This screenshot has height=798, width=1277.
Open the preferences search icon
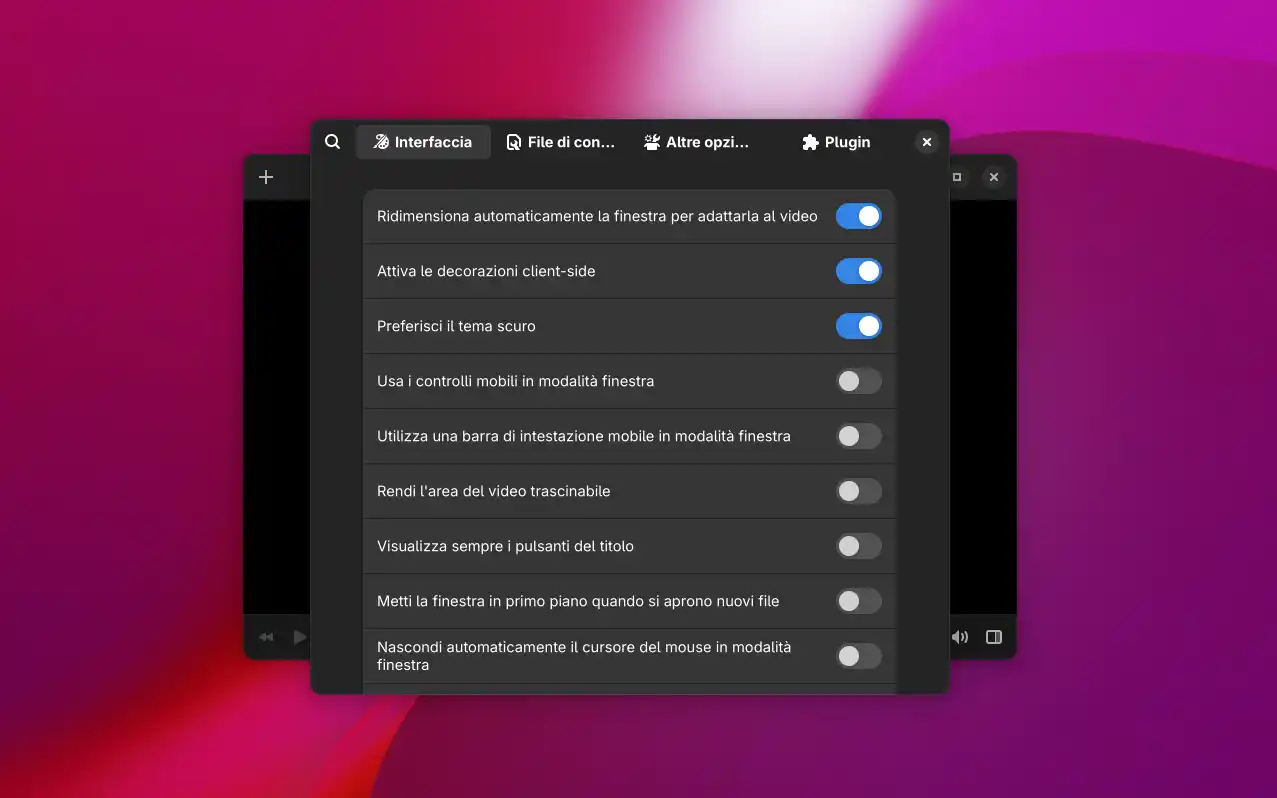(333, 142)
